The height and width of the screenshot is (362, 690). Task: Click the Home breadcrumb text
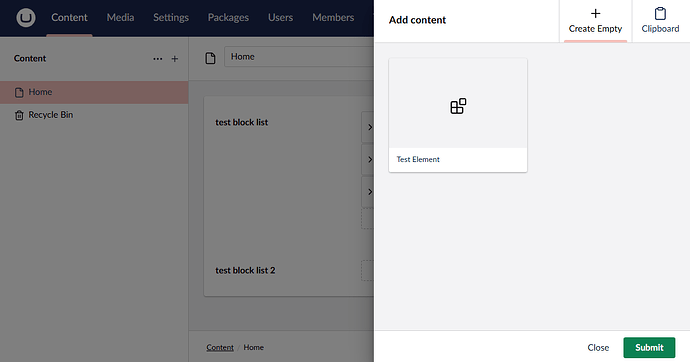pos(254,347)
